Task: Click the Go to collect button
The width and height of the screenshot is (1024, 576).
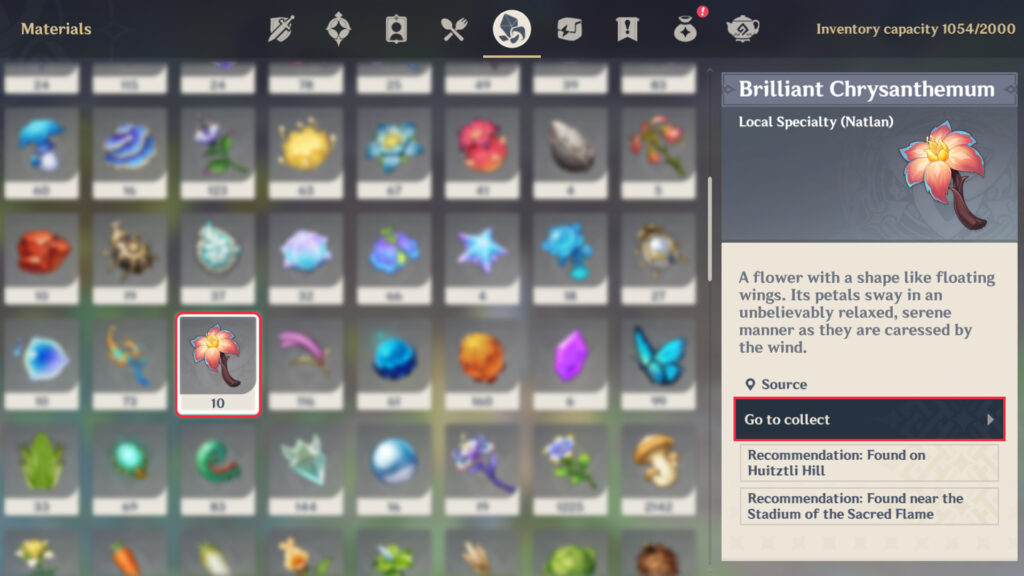Action: [869, 419]
